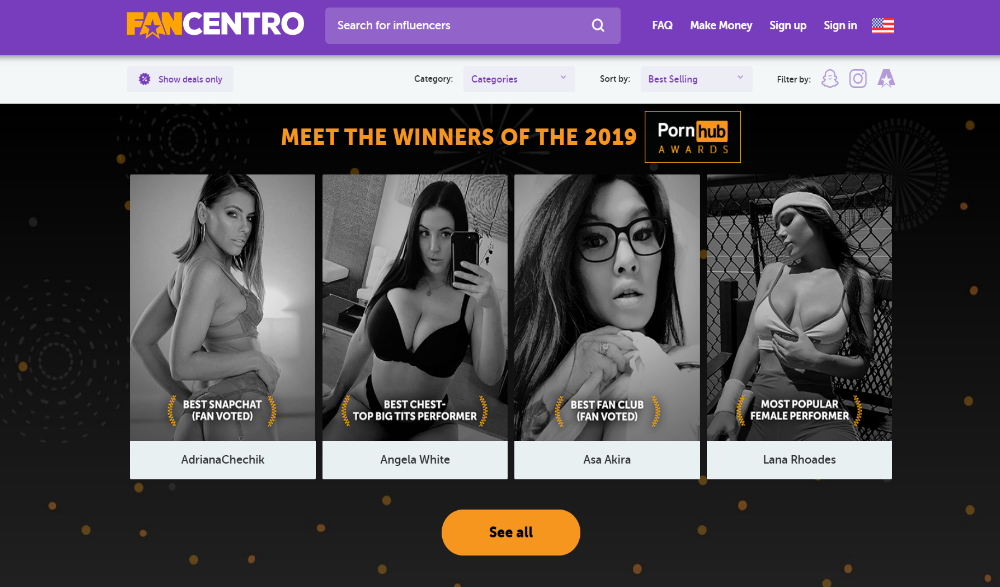Viewport: 1000px width, 587px height.
Task: Focus the Search for influencers field
Action: 473,26
